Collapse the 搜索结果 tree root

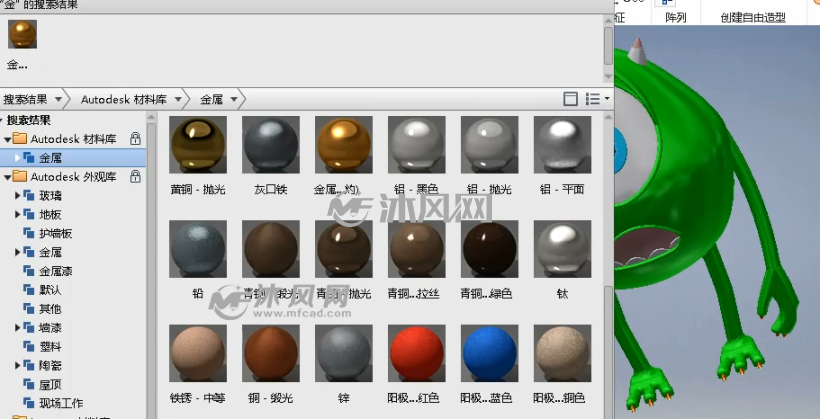tap(2, 120)
